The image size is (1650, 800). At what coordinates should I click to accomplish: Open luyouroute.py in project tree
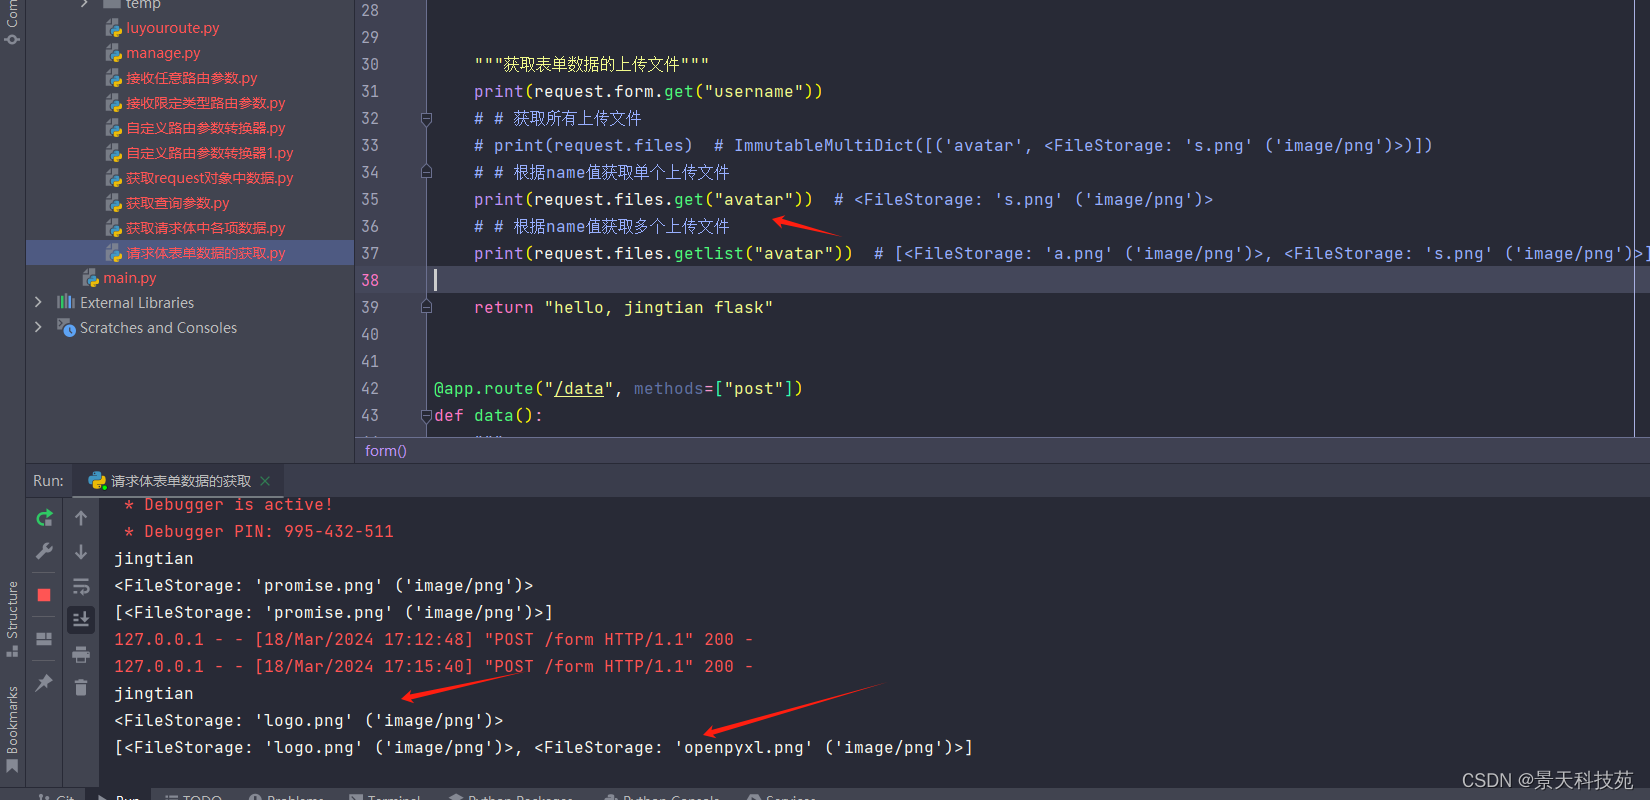click(x=172, y=28)
